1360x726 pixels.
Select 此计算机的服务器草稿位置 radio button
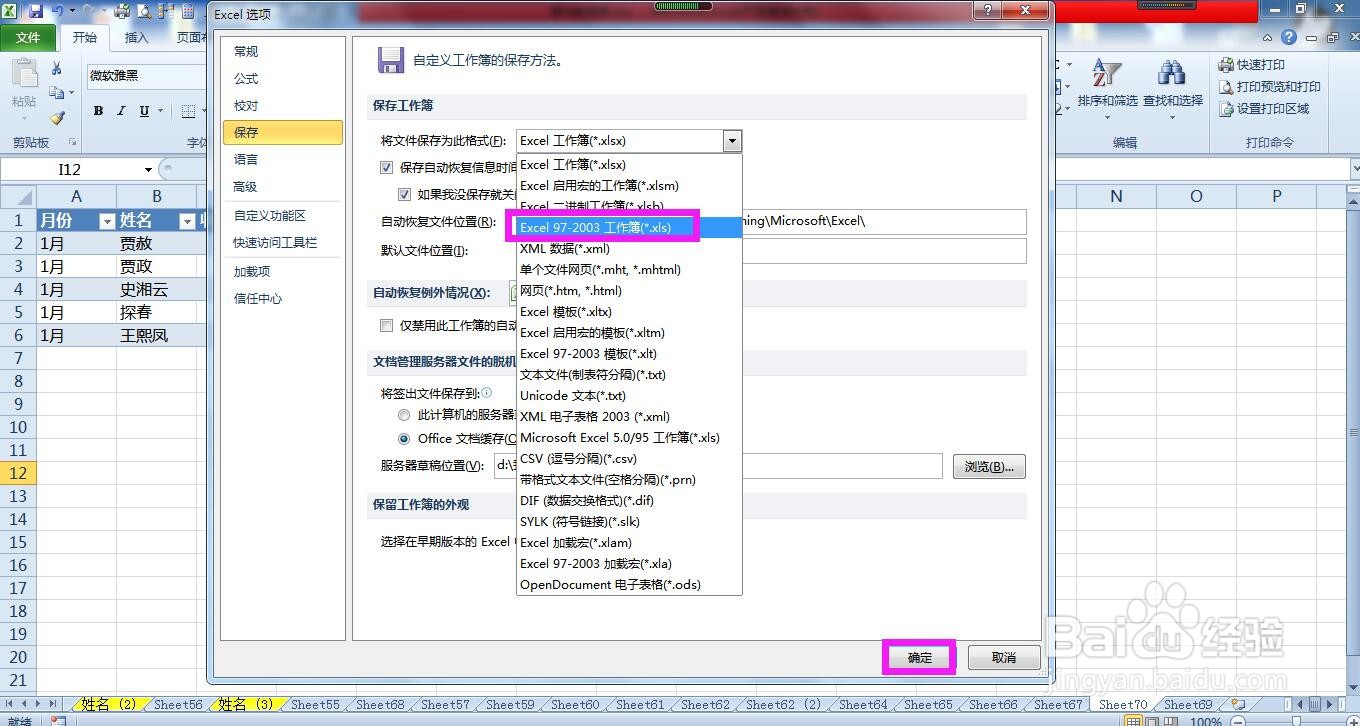(403, 414)
